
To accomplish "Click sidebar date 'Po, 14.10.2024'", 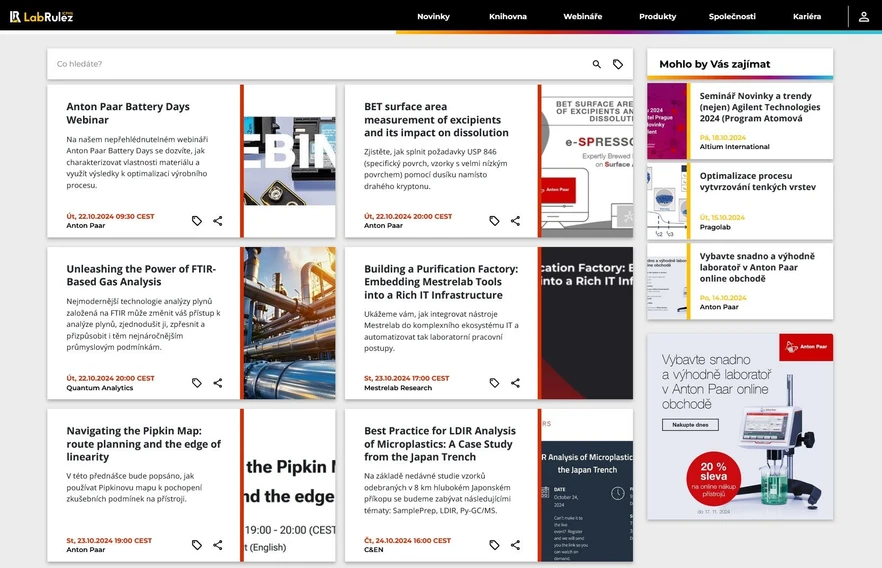I will pos(723,297).
